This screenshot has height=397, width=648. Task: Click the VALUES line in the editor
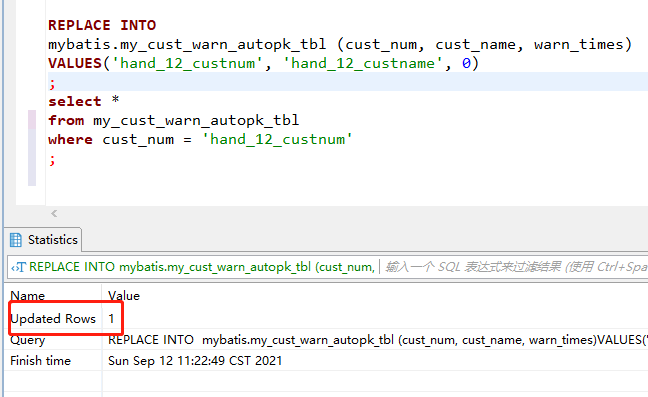pos(263,63)
